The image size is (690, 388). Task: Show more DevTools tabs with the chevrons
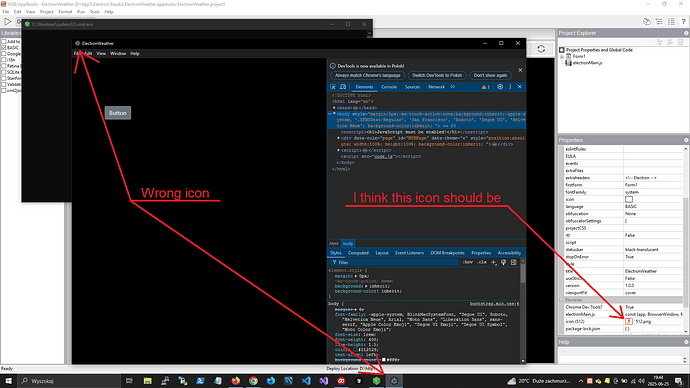click(453, 87)
